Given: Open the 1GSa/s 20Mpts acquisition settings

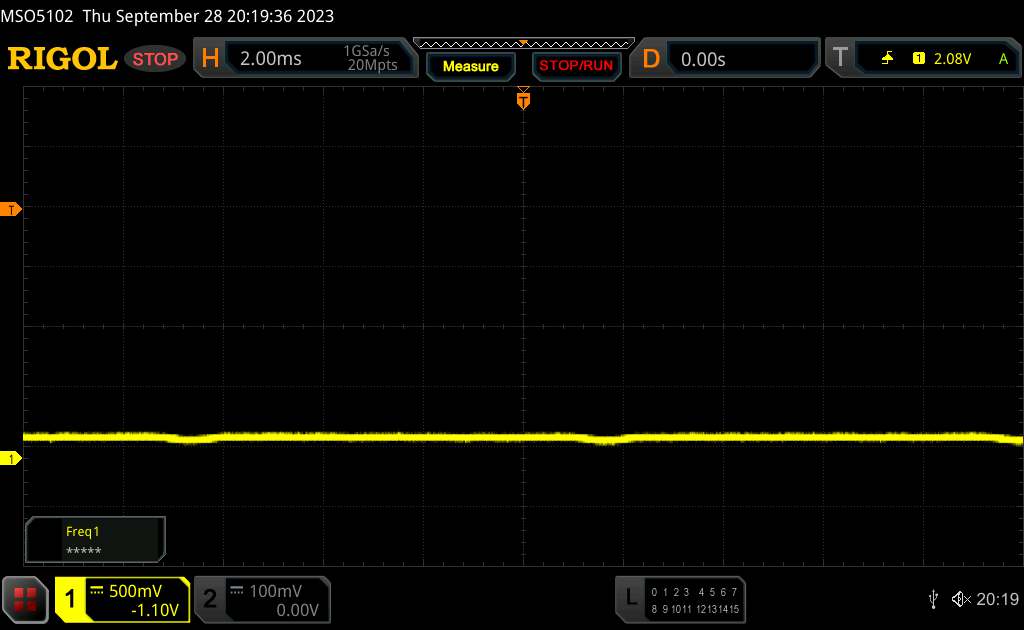Looking at the screenshot, I should tap(370, 59).
